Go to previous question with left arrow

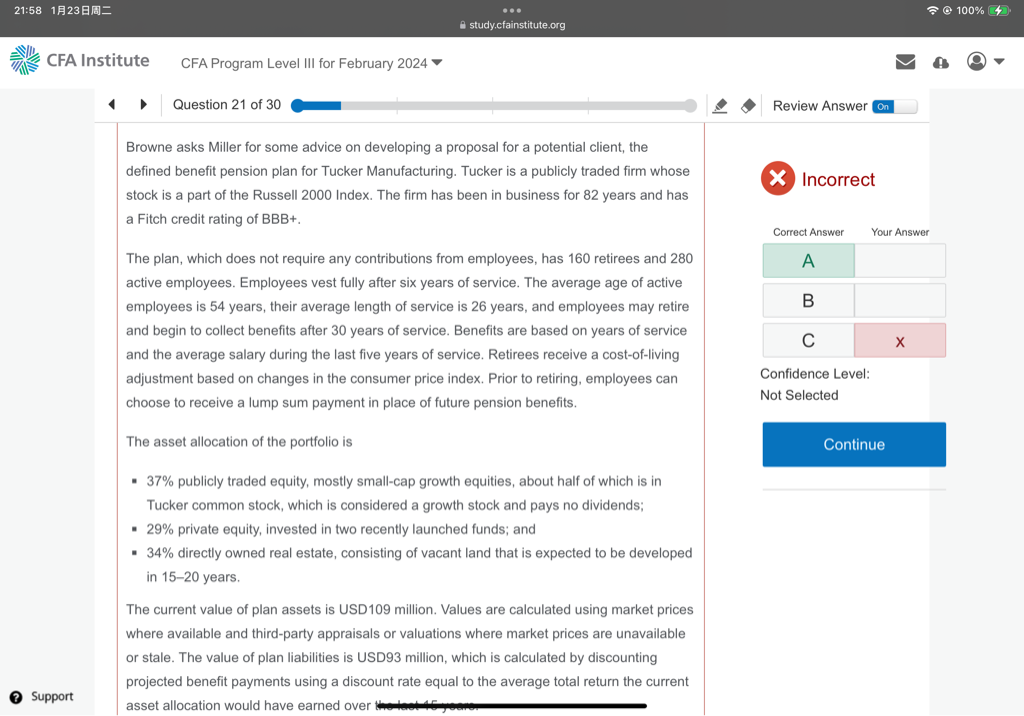click(112, 105)
